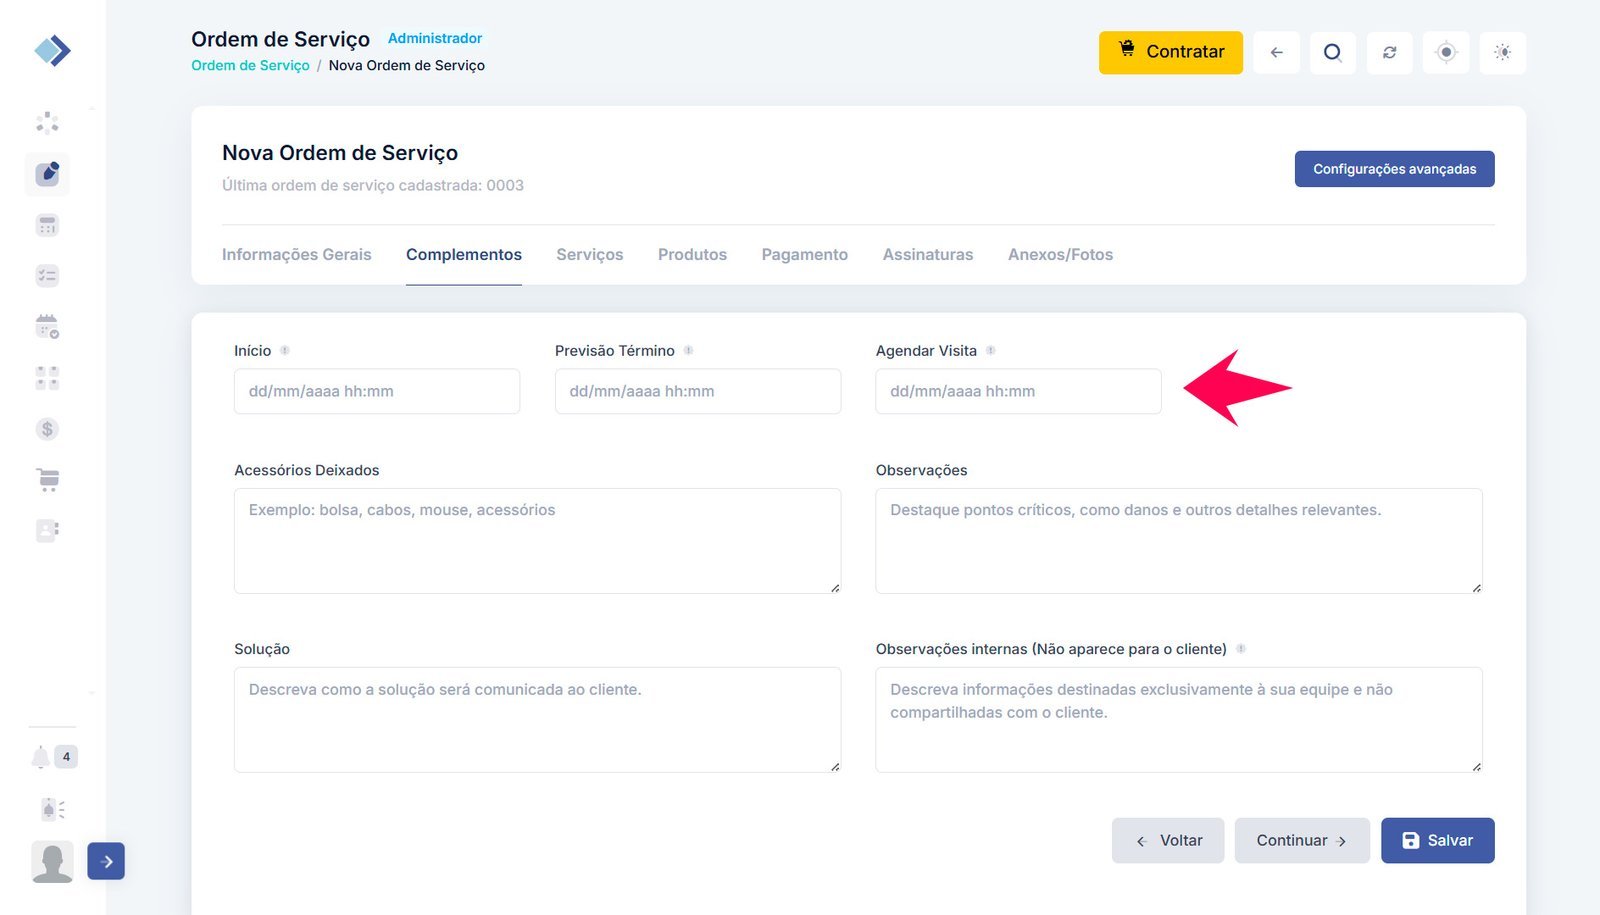The width and height of the screenshot is (1600, 915).
Task: Switch to the Serviços tab
Action: [x=589, y=255]
